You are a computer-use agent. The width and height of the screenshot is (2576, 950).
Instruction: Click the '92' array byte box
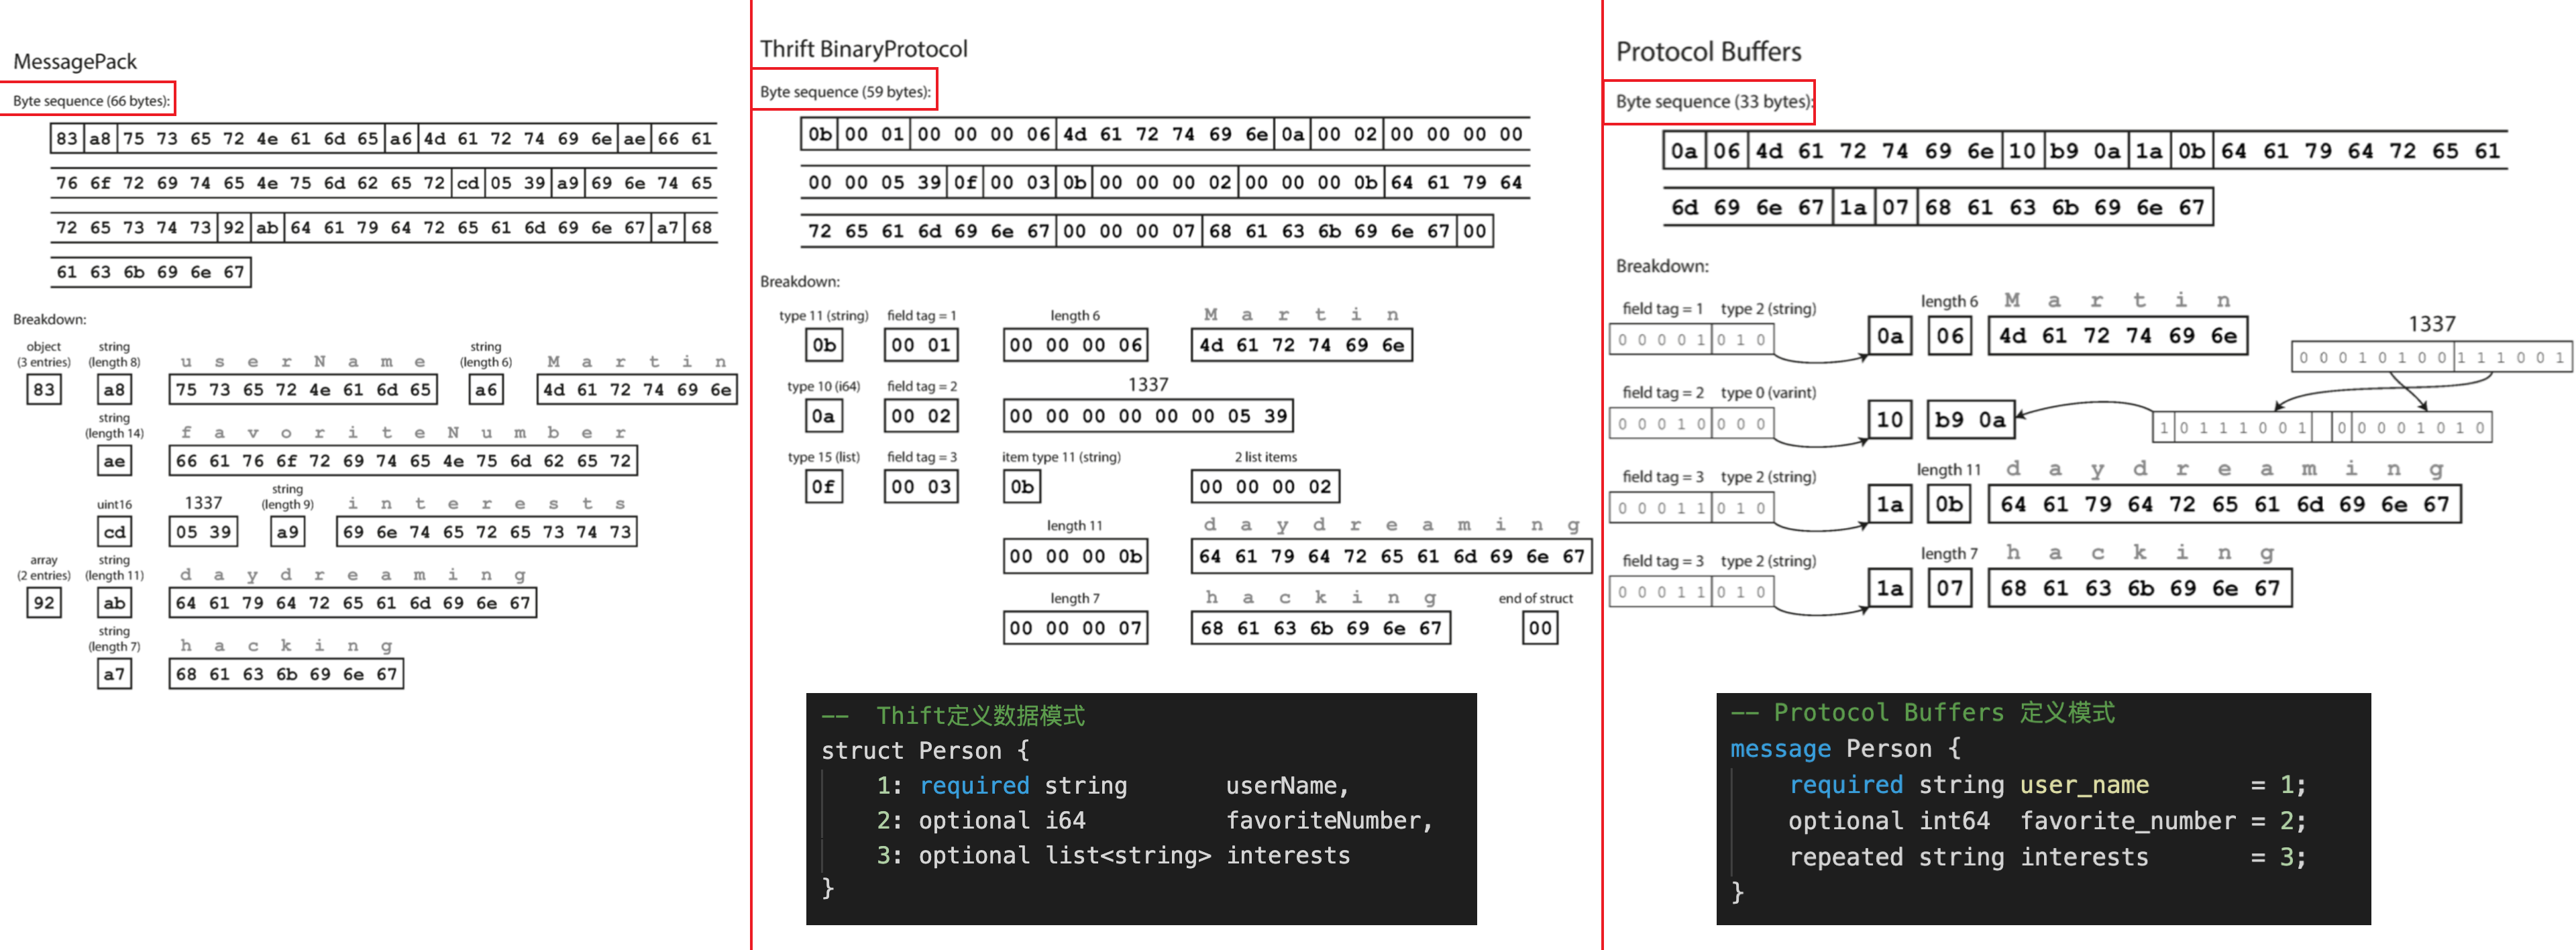coord(44,603)
